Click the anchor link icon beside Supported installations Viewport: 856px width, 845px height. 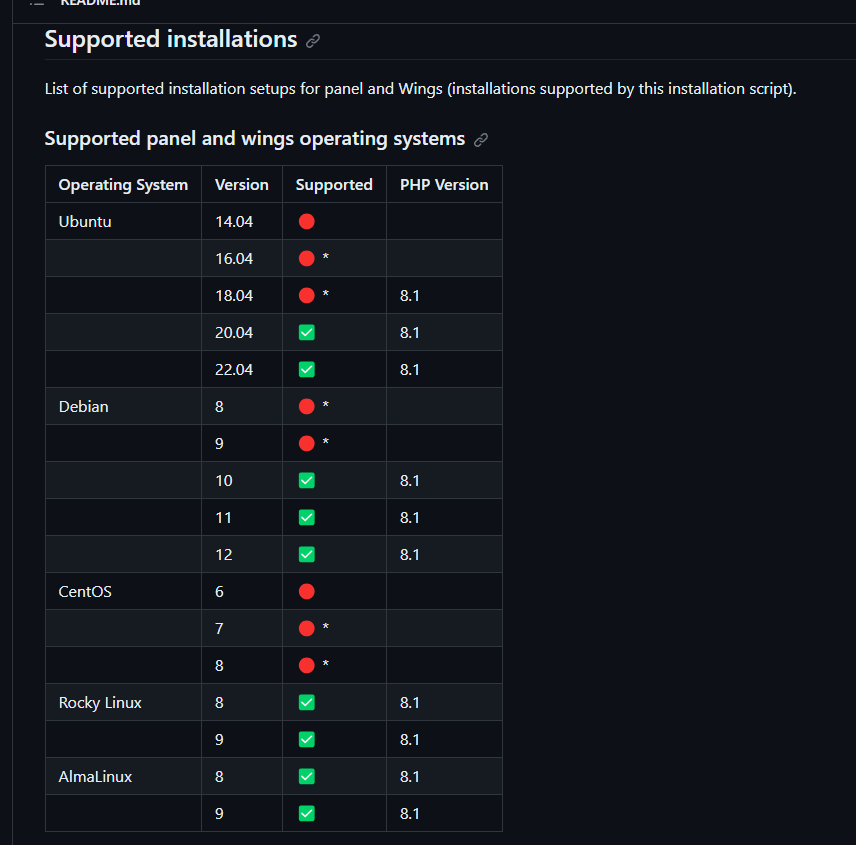pos(313,41)
